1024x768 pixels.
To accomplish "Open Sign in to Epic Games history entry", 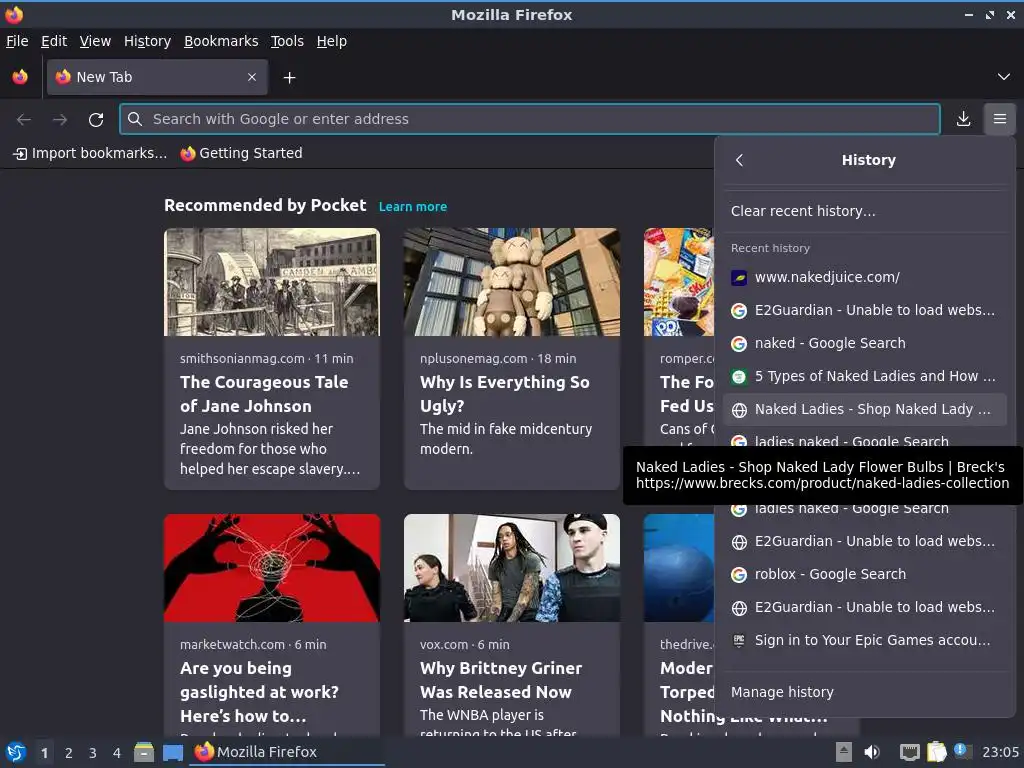I will coord(865,640).
